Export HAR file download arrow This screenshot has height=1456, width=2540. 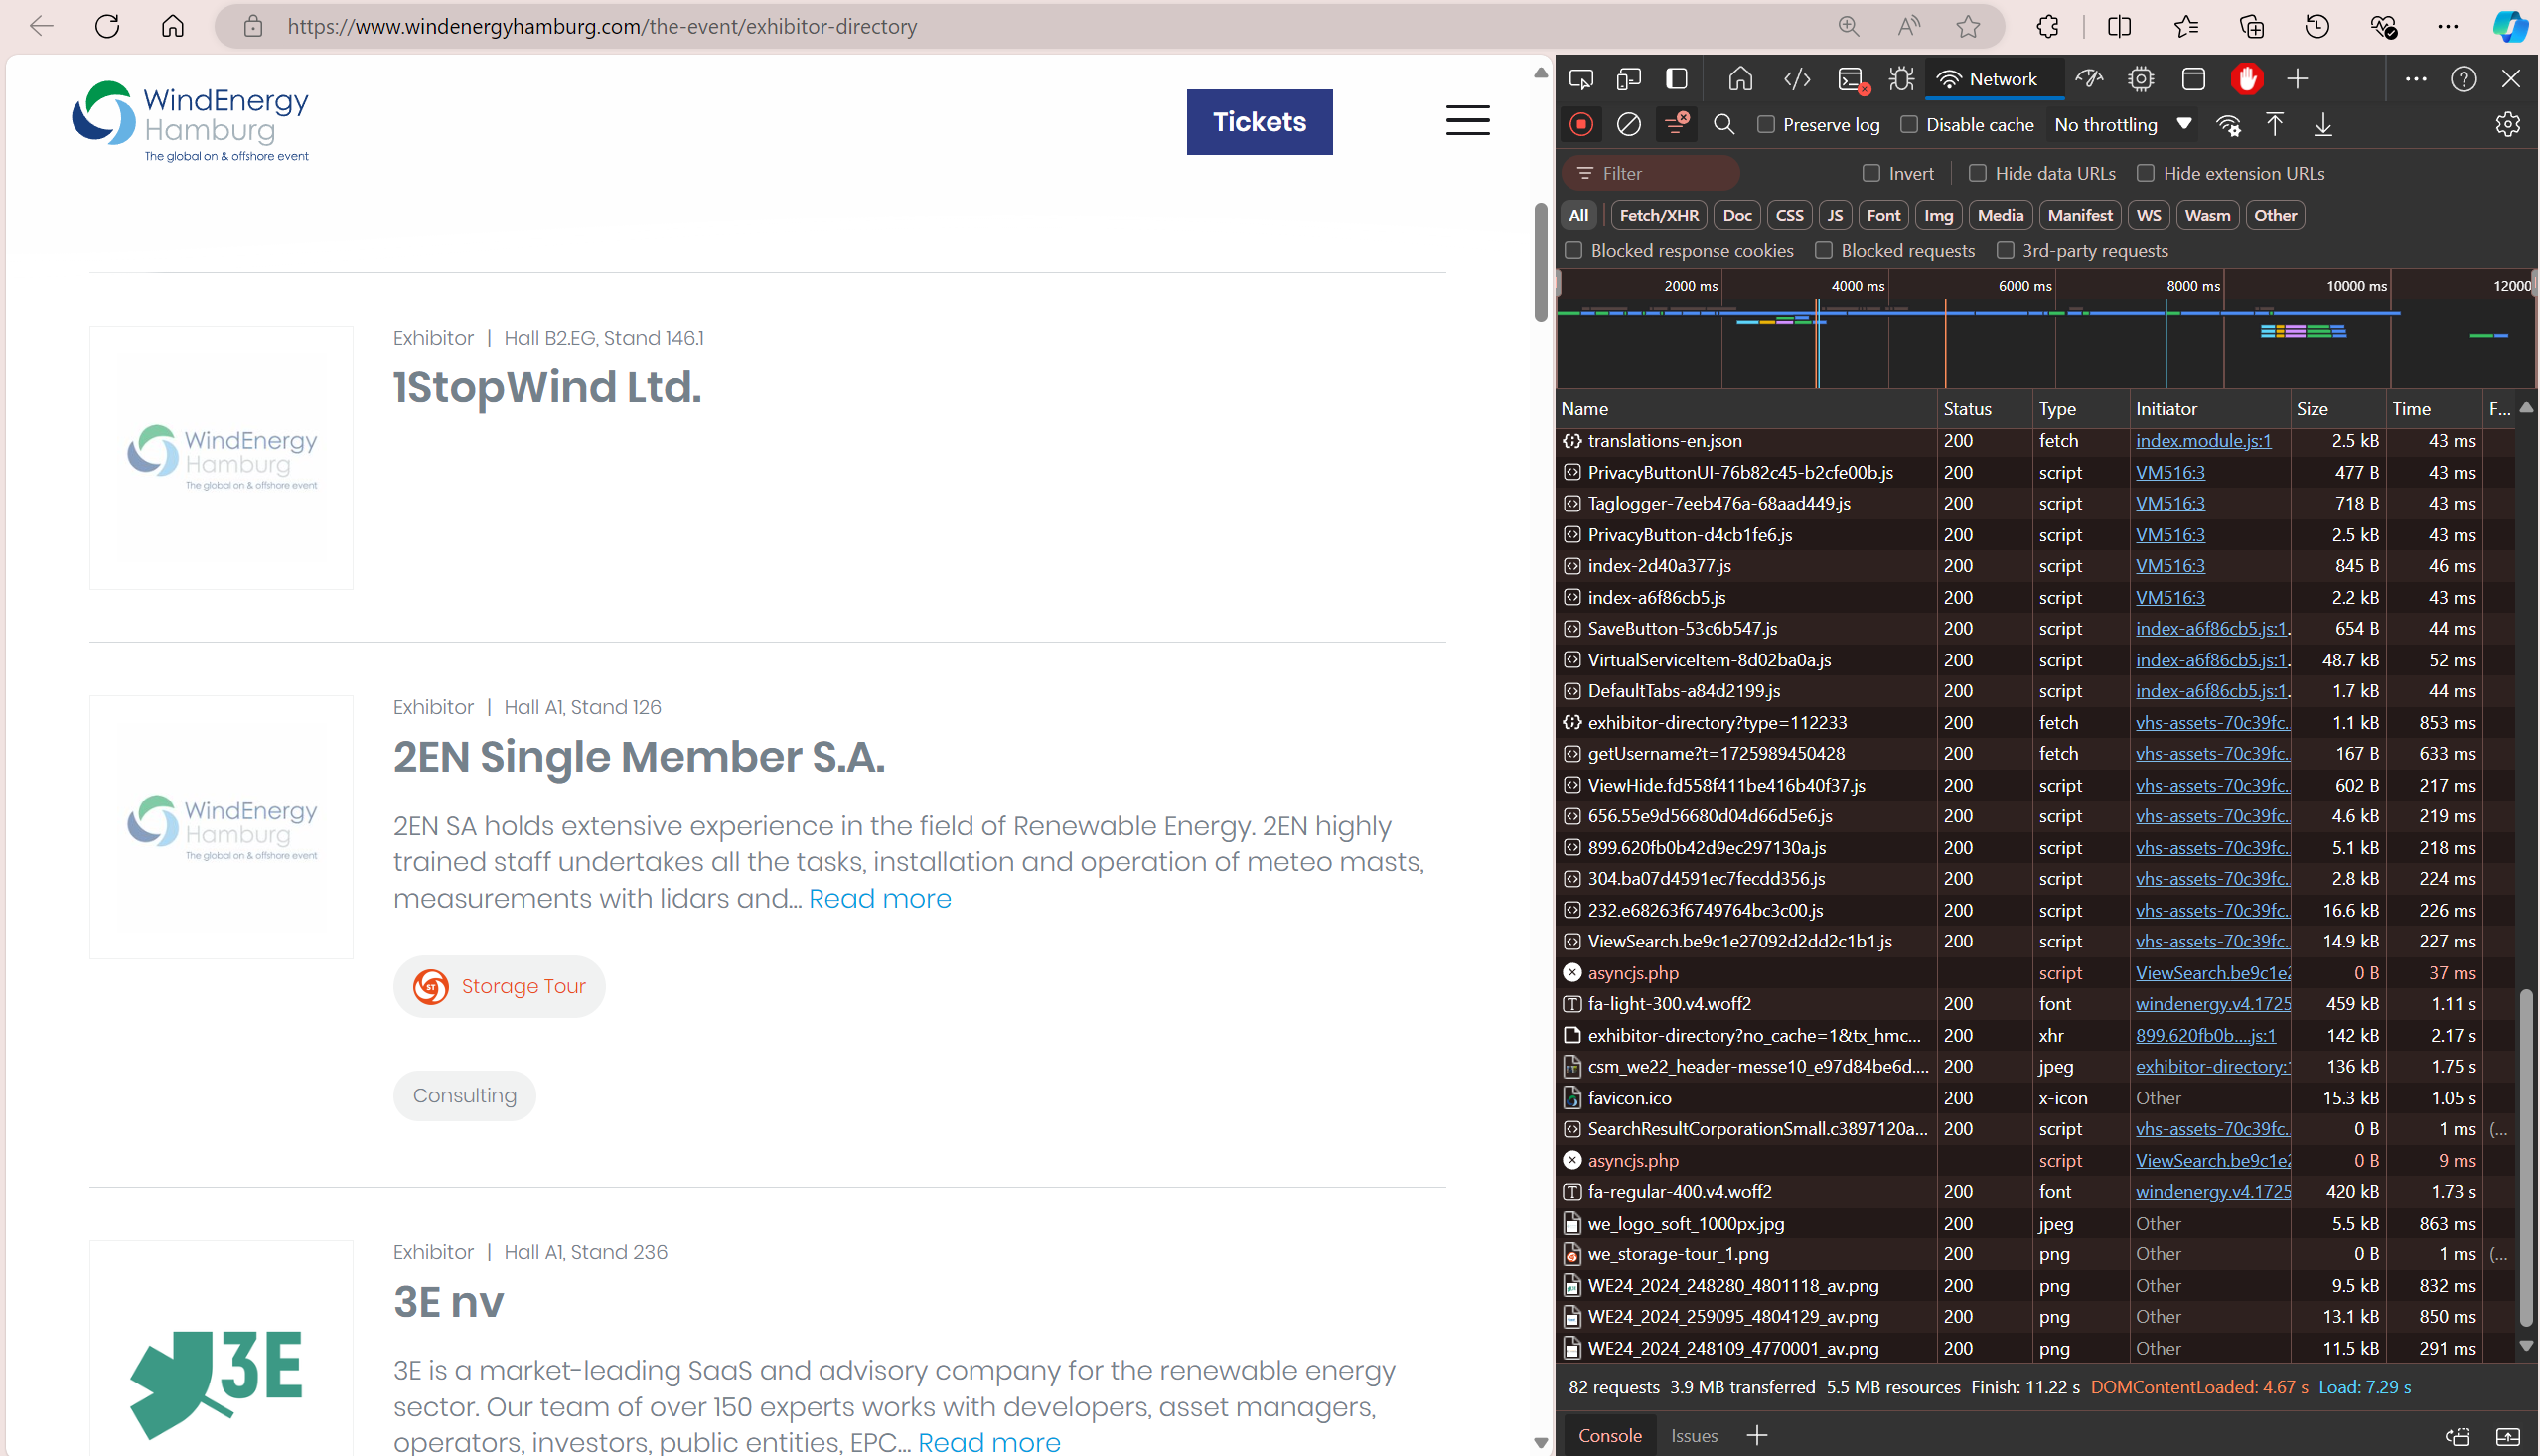tap(2323, 124)
